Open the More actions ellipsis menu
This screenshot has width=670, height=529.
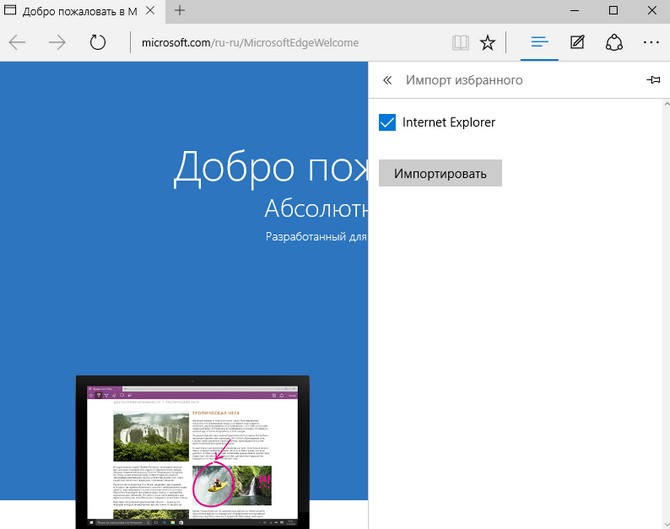(650, 43)
